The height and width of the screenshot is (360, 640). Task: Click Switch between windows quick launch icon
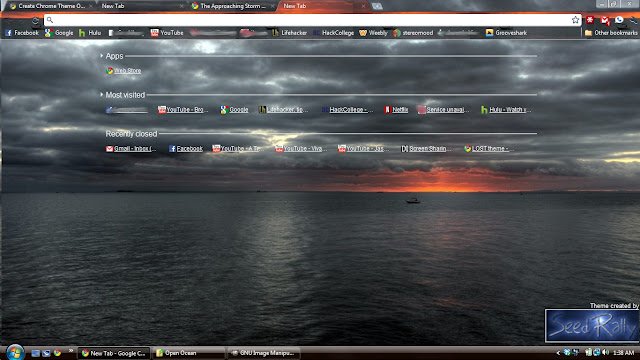point(47,353)
